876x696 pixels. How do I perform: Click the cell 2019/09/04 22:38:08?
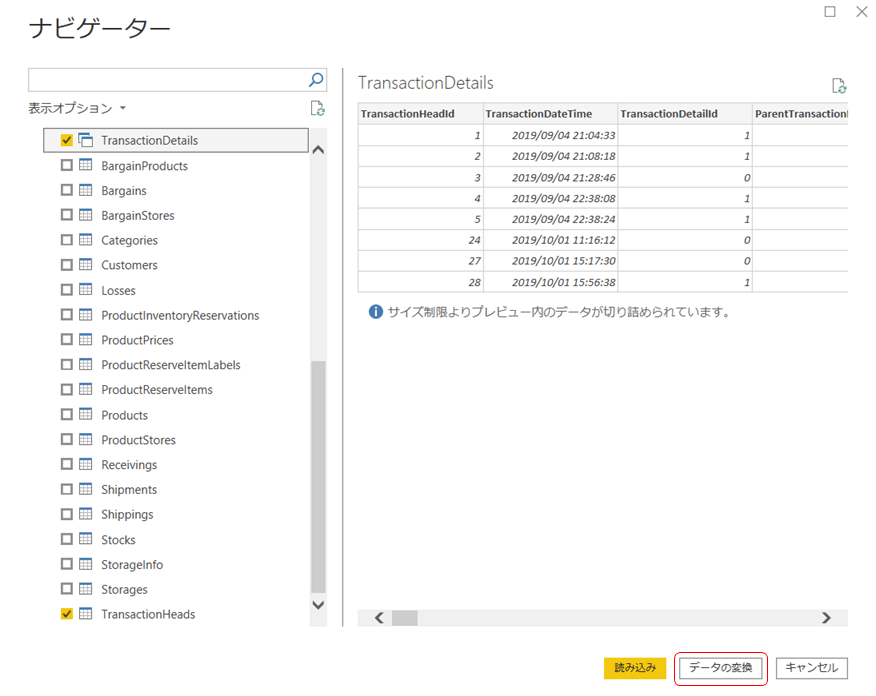point(550,198)
